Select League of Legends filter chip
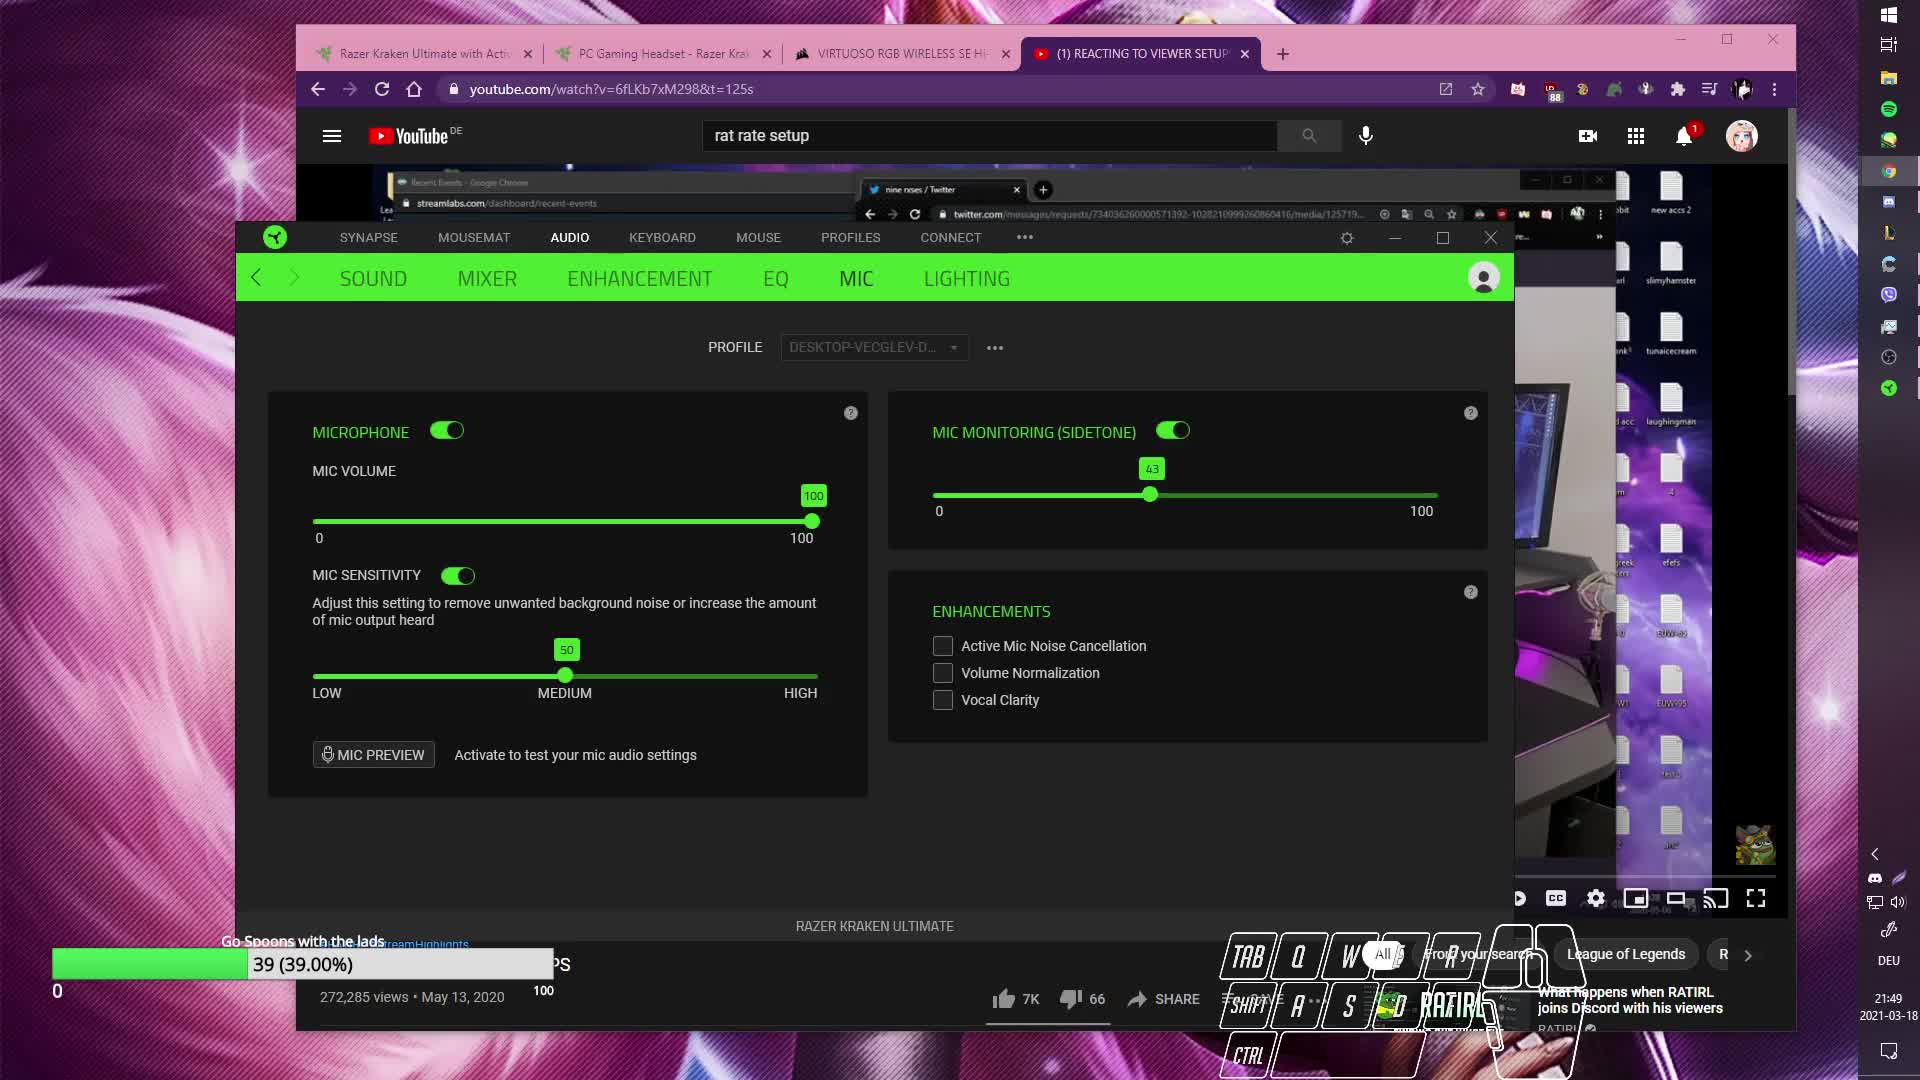 tap(1626, 955)
